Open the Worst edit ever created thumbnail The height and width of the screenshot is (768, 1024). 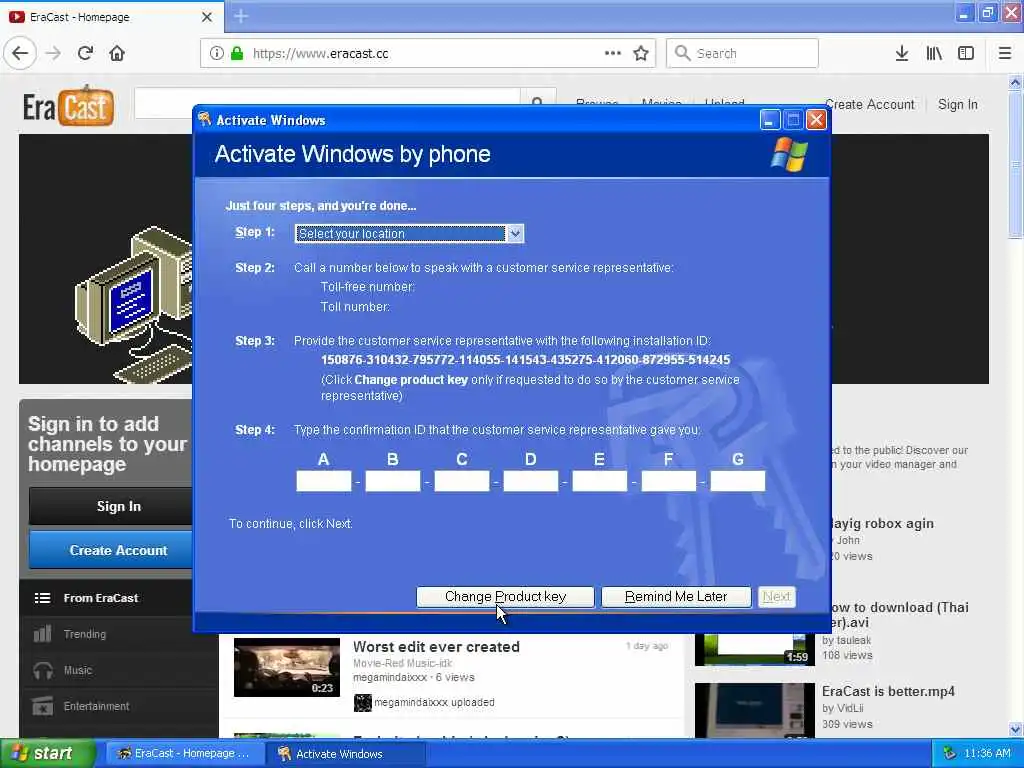point(287,667)
